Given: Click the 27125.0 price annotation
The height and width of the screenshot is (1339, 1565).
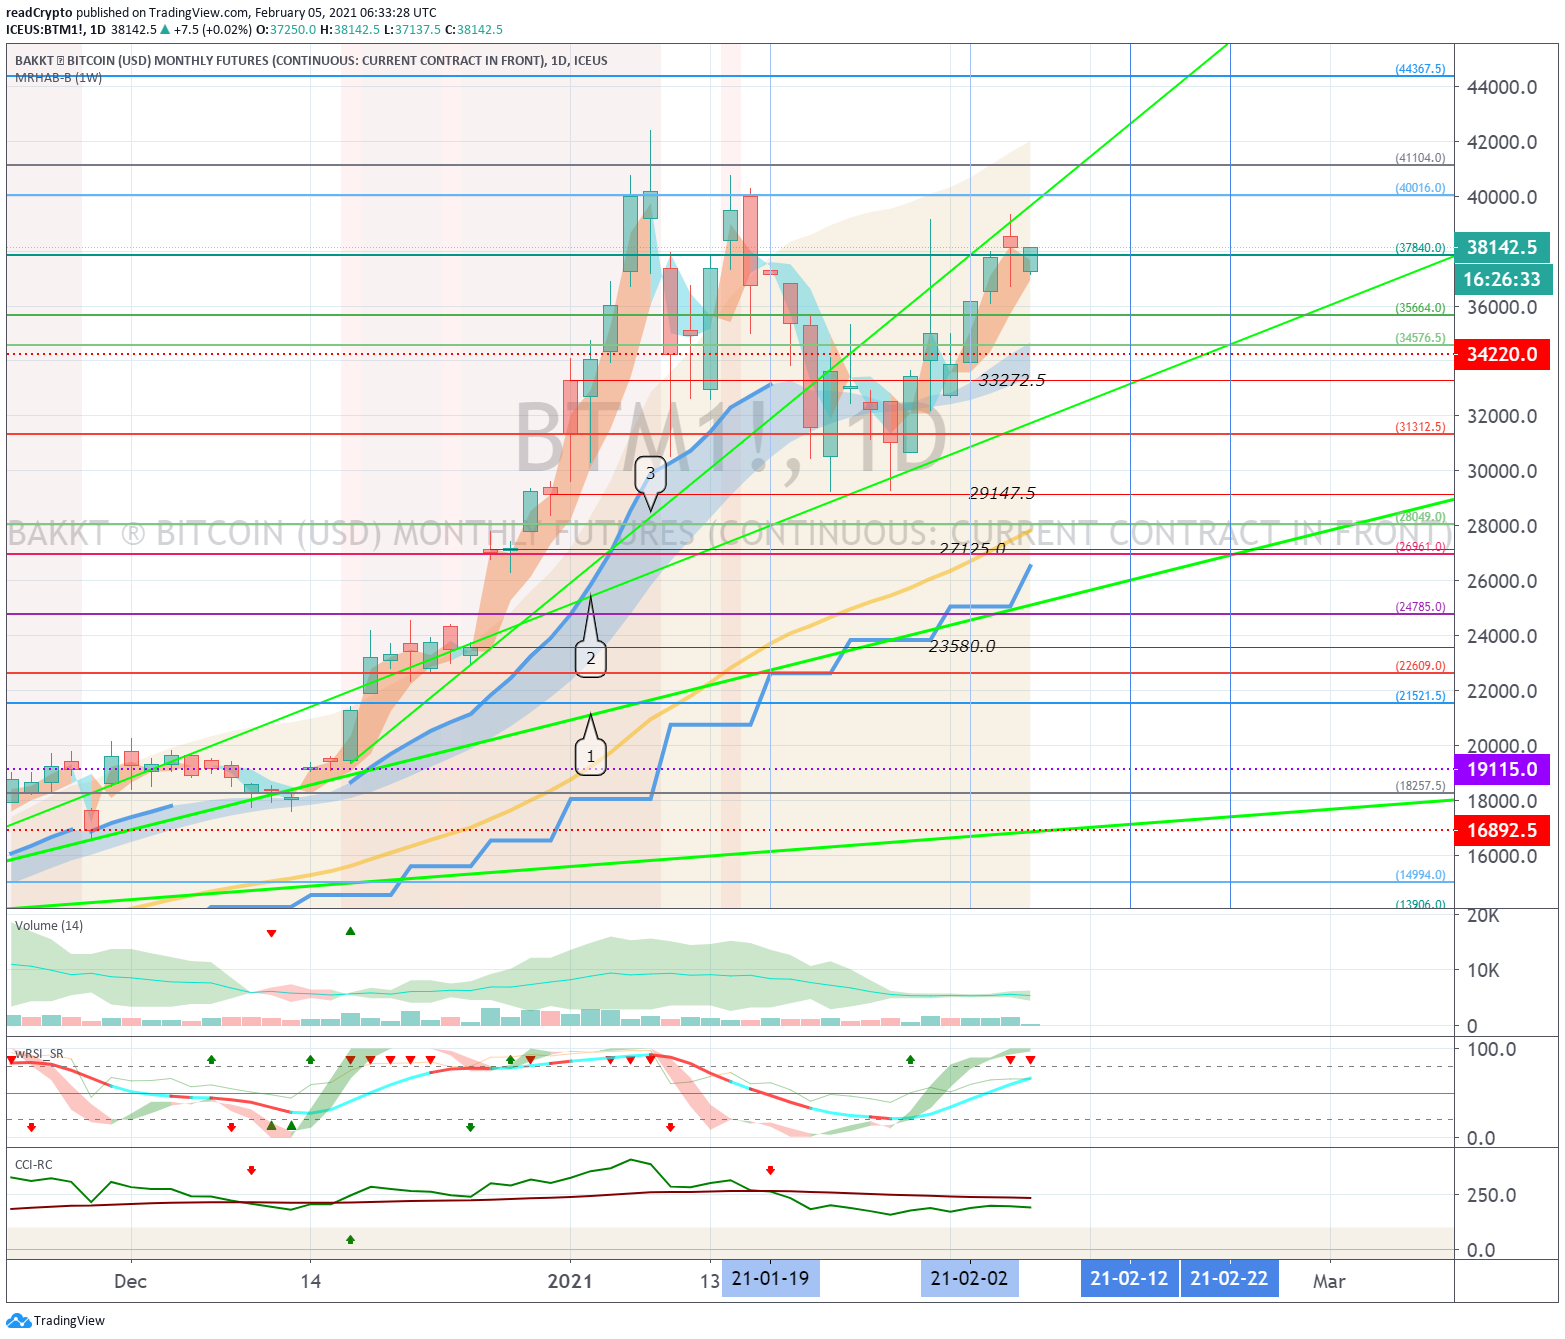Looking at the screenshot, I should tap(972, 548).
